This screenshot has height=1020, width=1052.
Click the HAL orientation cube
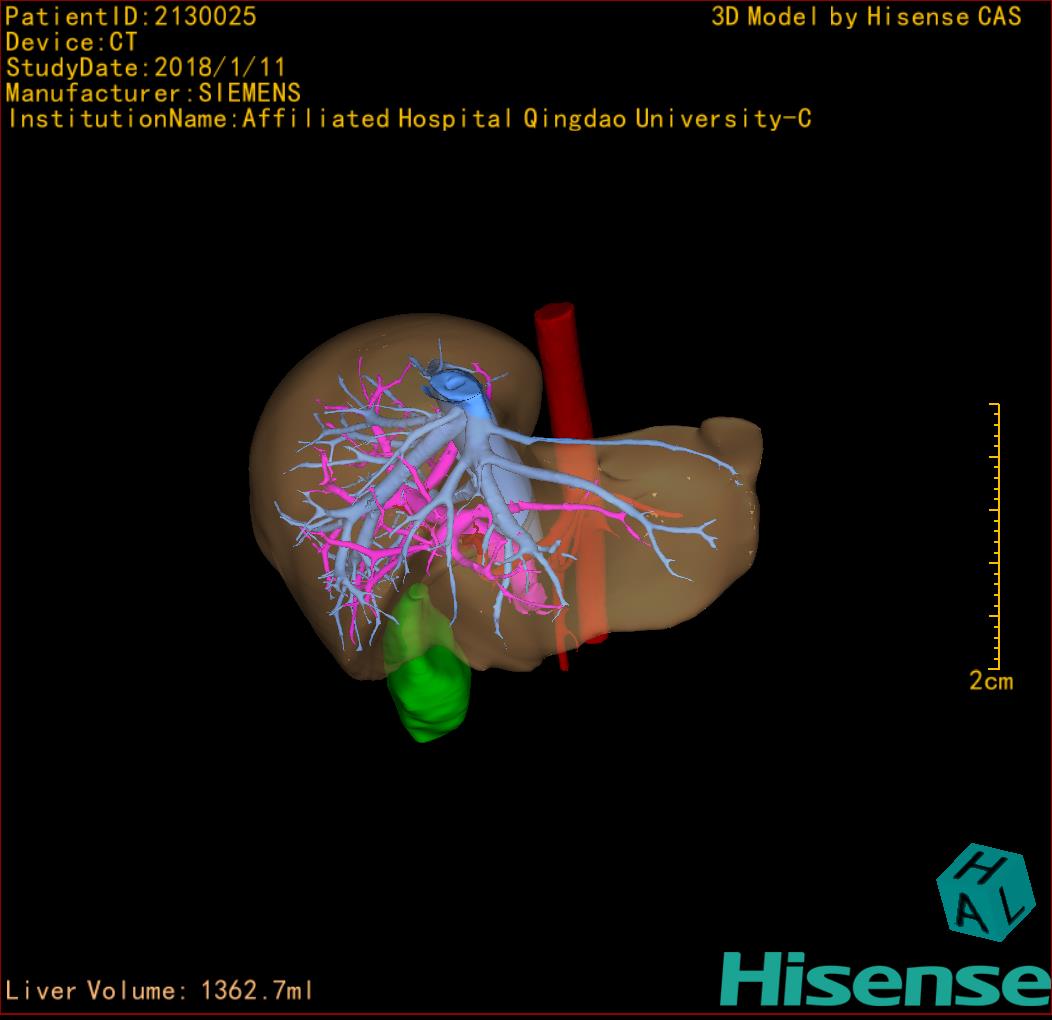pos(985,892)
